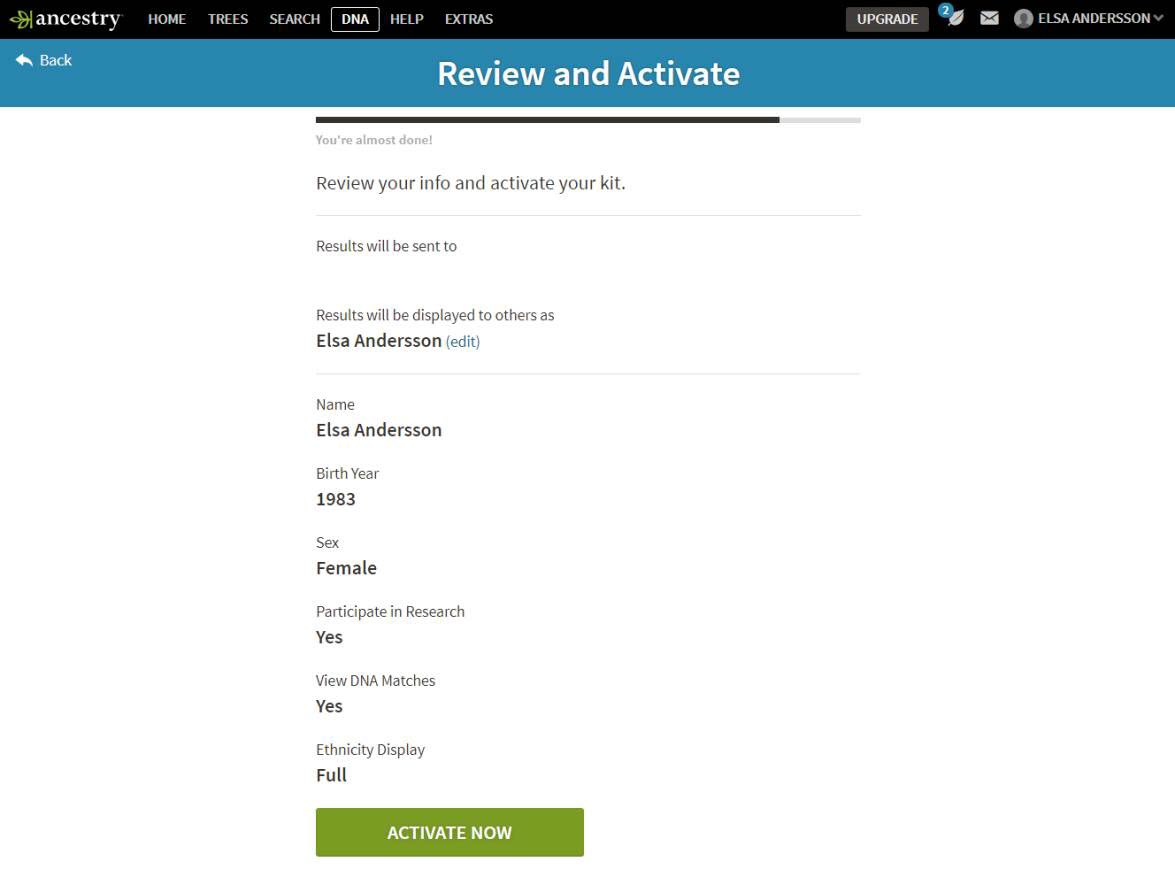Click edit next to Elsa Andersson
The height and width of the screenshot is (872, 1175).
click(x=462, y=341)
